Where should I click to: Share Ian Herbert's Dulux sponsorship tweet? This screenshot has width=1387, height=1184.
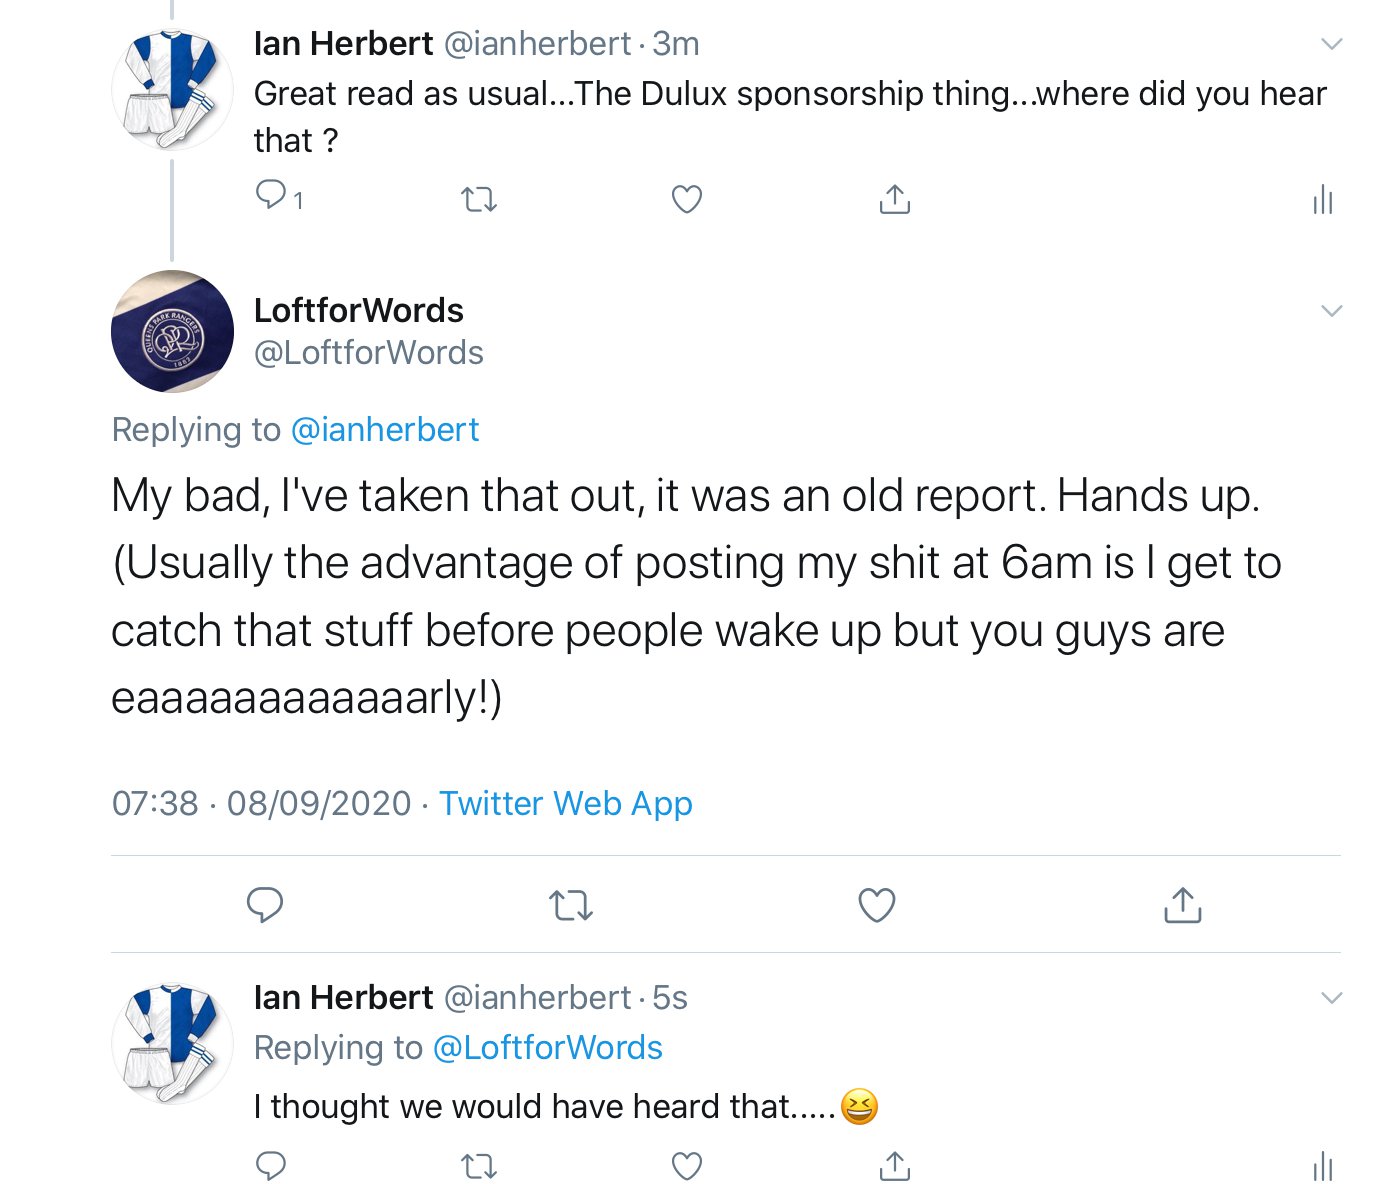tap(894, 199)
